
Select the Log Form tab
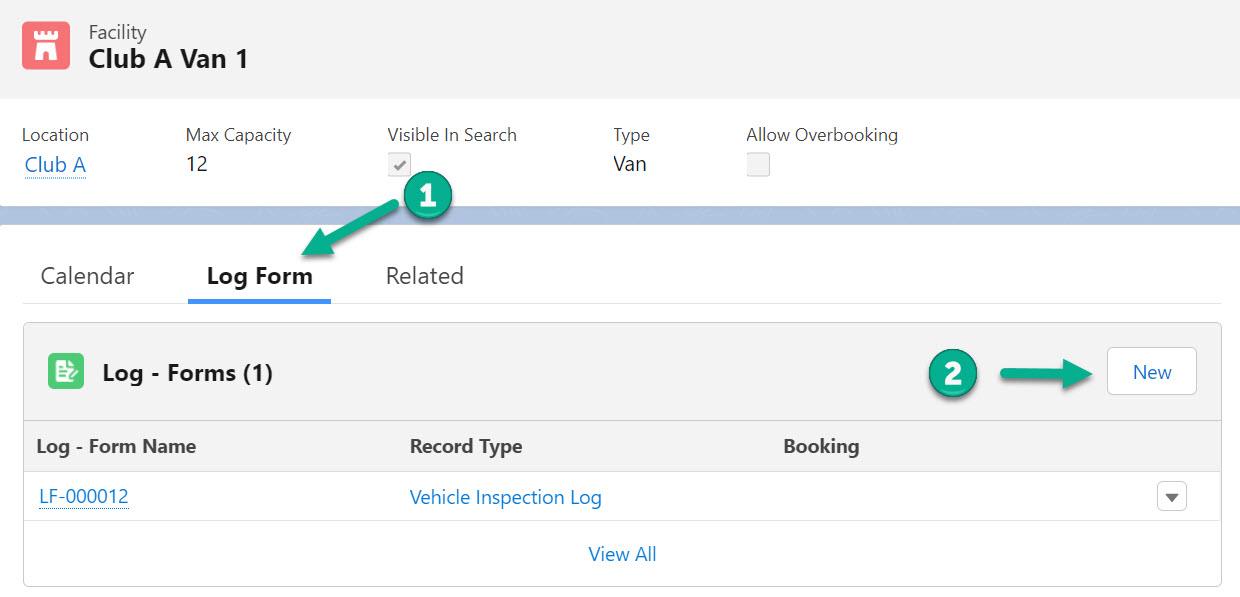[x=259, y=275]
